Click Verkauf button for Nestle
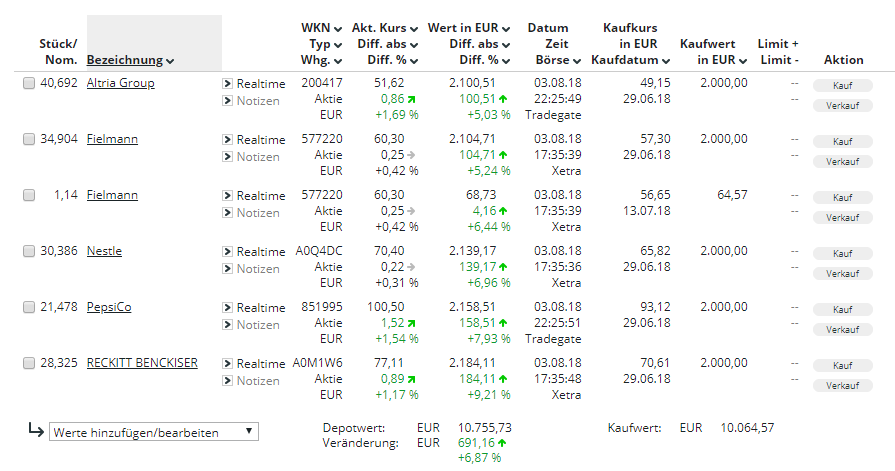 [842, 273]
